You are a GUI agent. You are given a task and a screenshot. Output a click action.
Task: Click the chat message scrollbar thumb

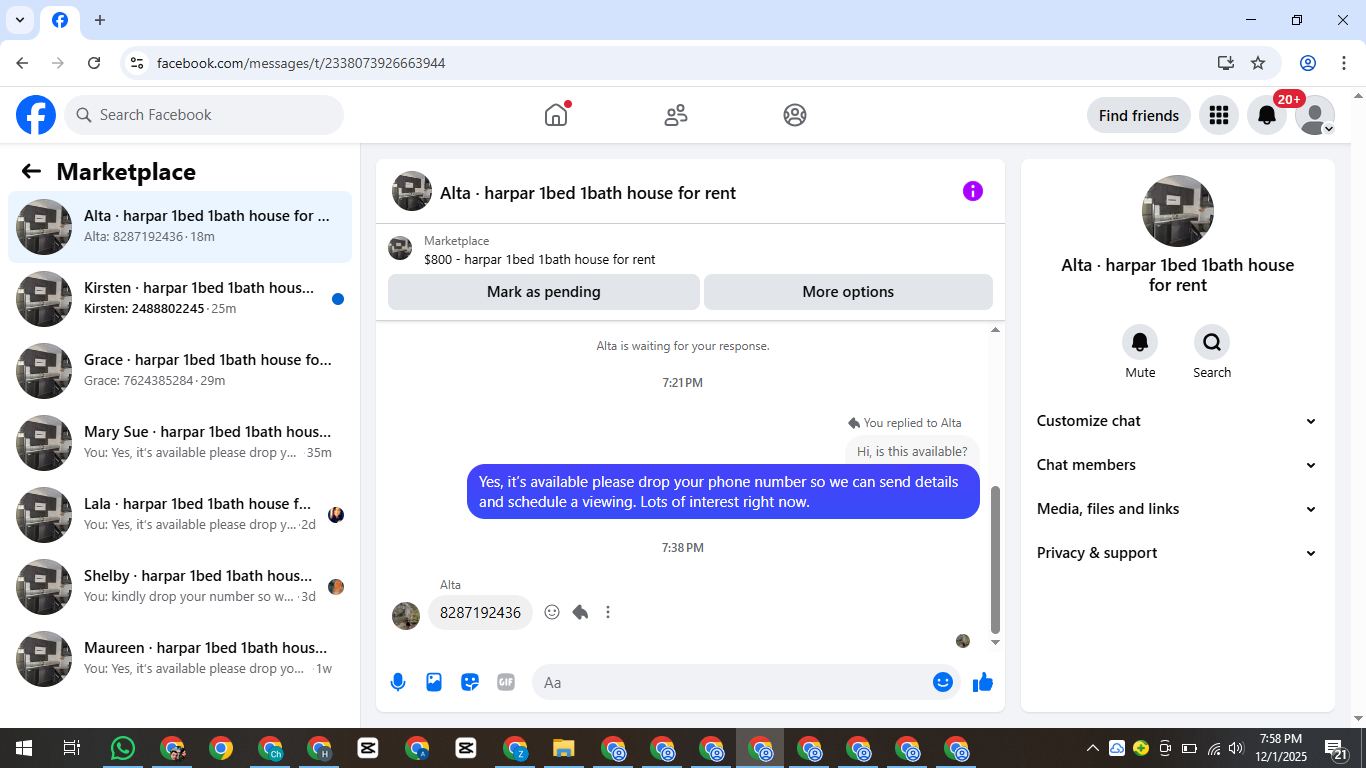[x=995, y=560]
